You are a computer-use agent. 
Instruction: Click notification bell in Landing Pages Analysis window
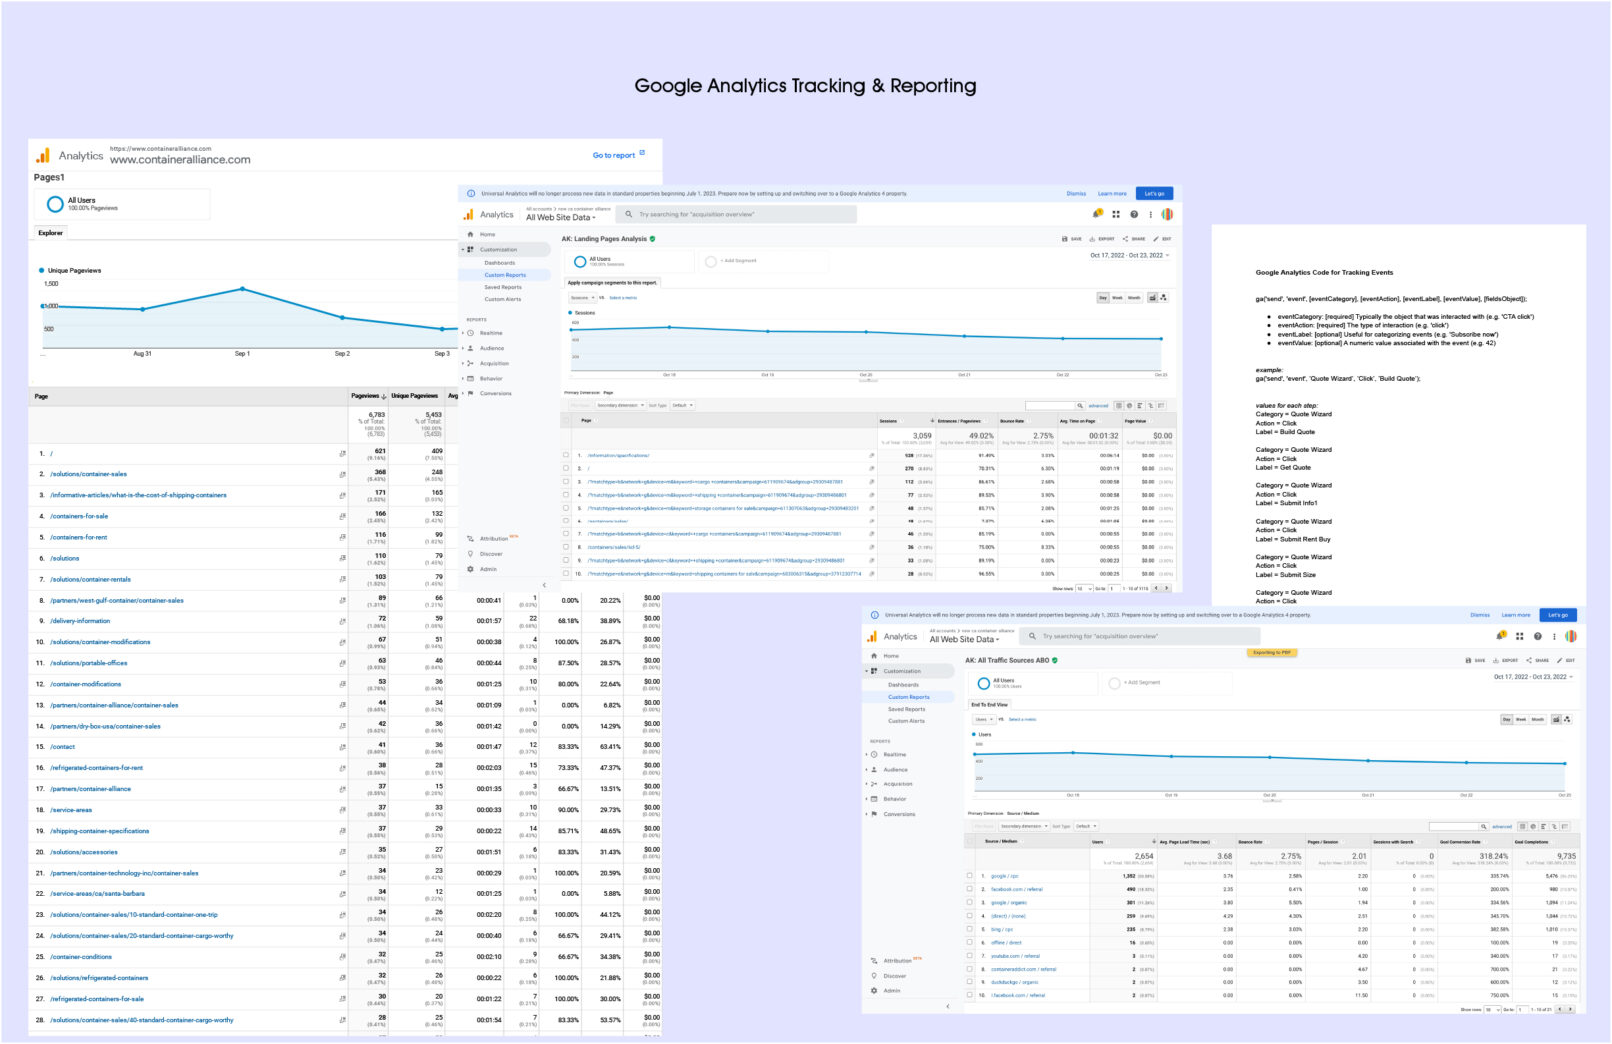pos(1097,214)
